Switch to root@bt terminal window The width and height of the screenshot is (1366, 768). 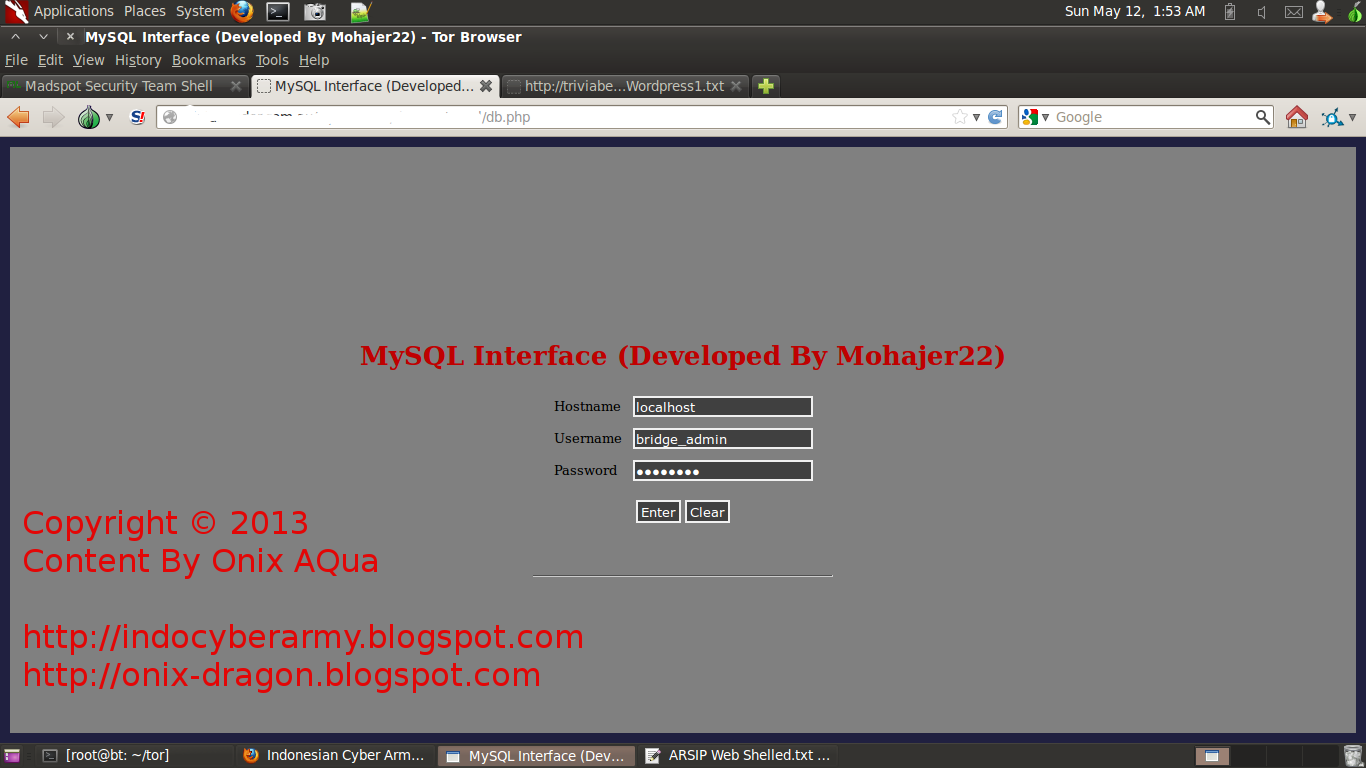coord(135,756)
